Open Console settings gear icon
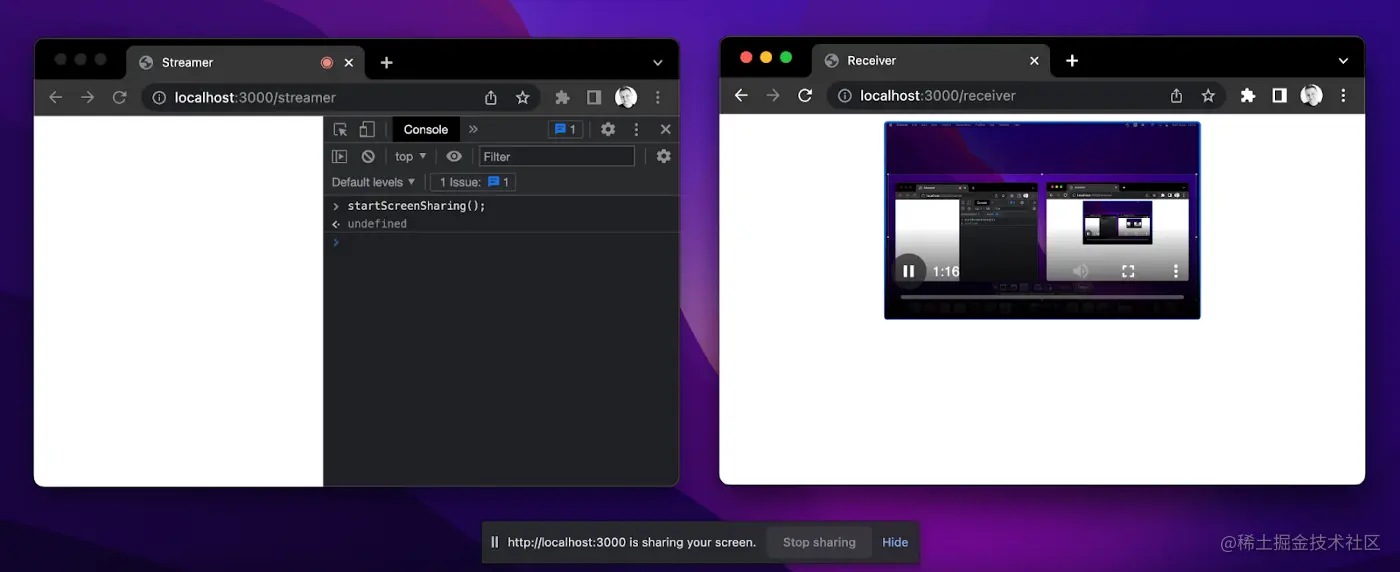This screenshot has height=572, width=1400. click(x=663, y=156)
